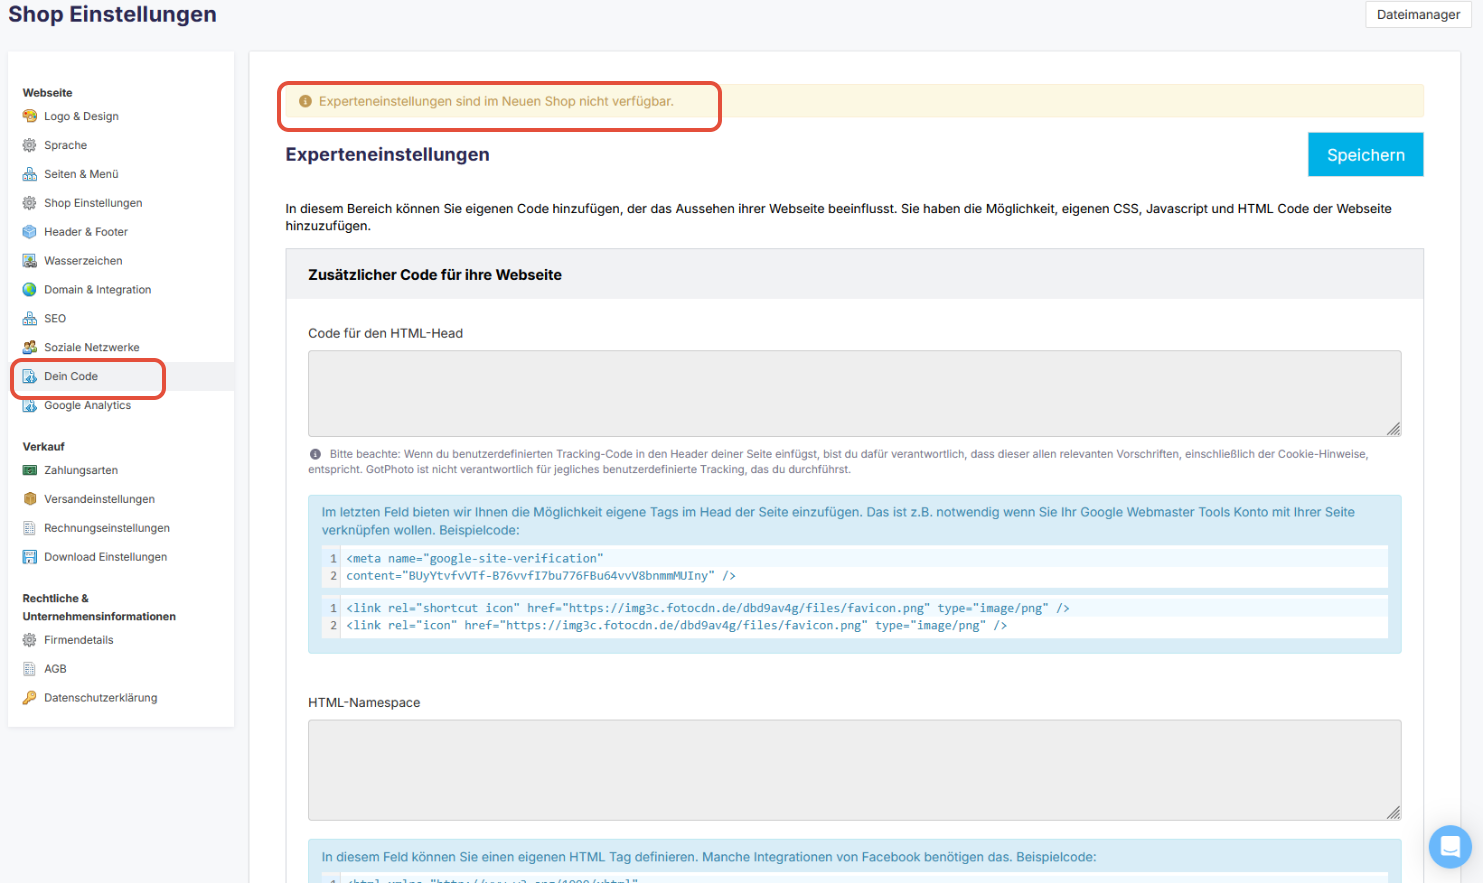Click the Dein Code file icon
The image size is (1483, 883).
[x=30, y=377]
